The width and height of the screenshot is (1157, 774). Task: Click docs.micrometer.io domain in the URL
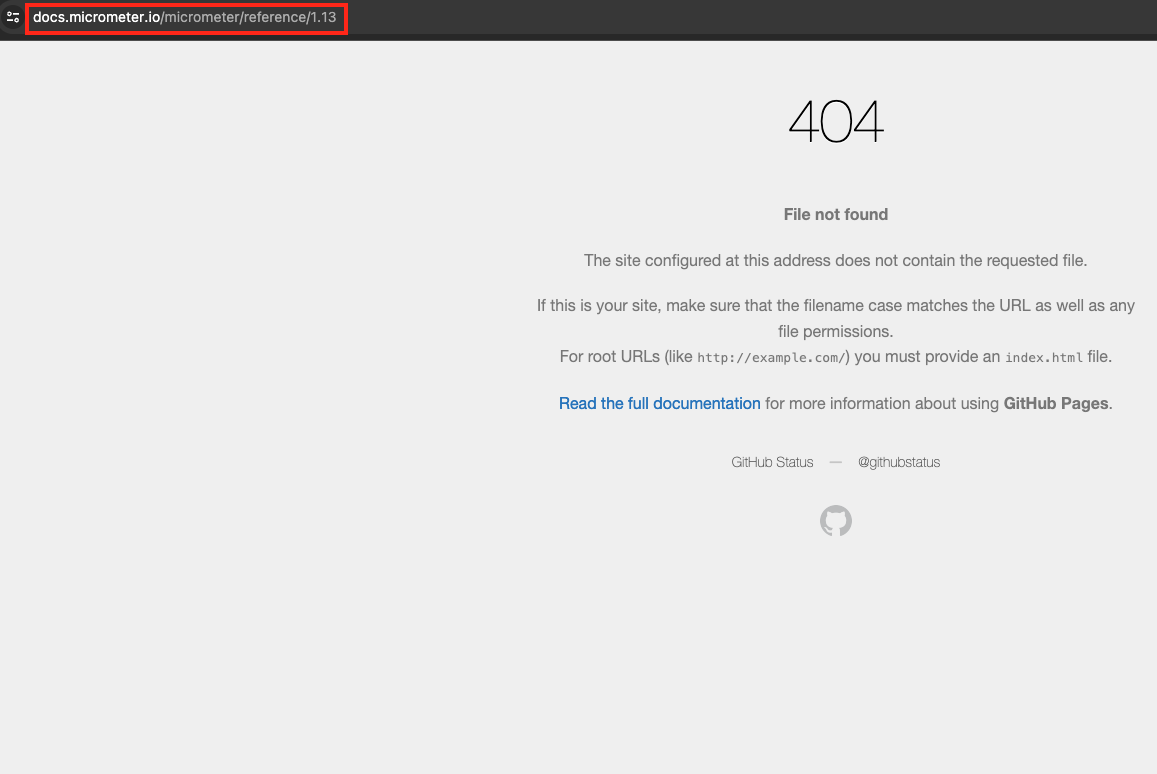tap(96, 18)
